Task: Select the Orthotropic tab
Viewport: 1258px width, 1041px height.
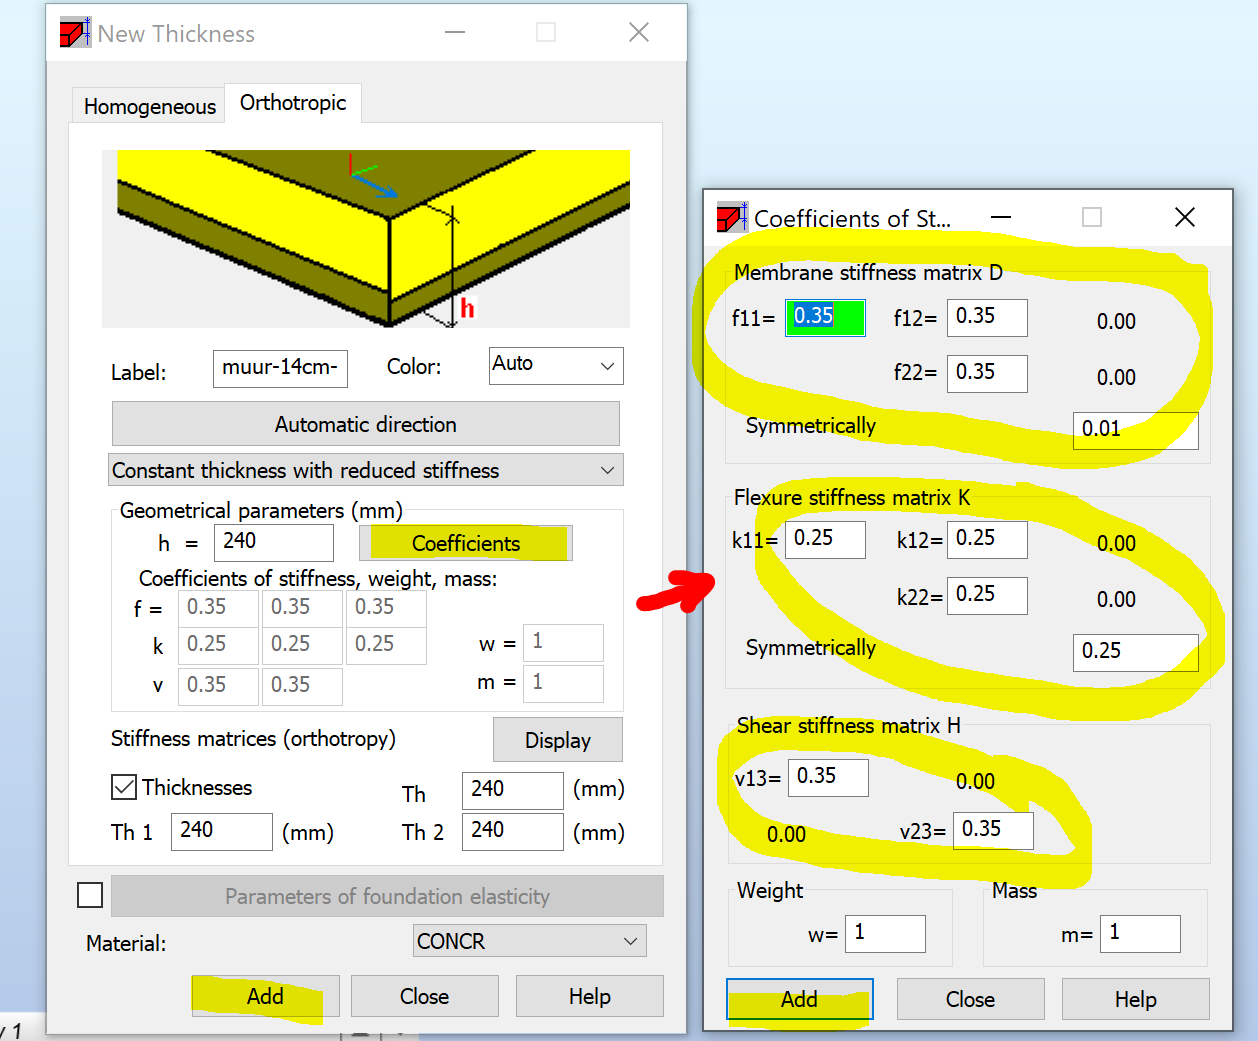Action: coord(293,103)
